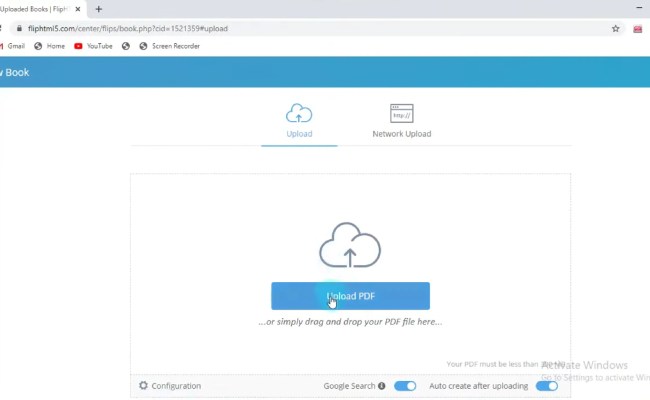Click the drag and drop PDF hint text
650x400 pixels.
click(350, 322)
